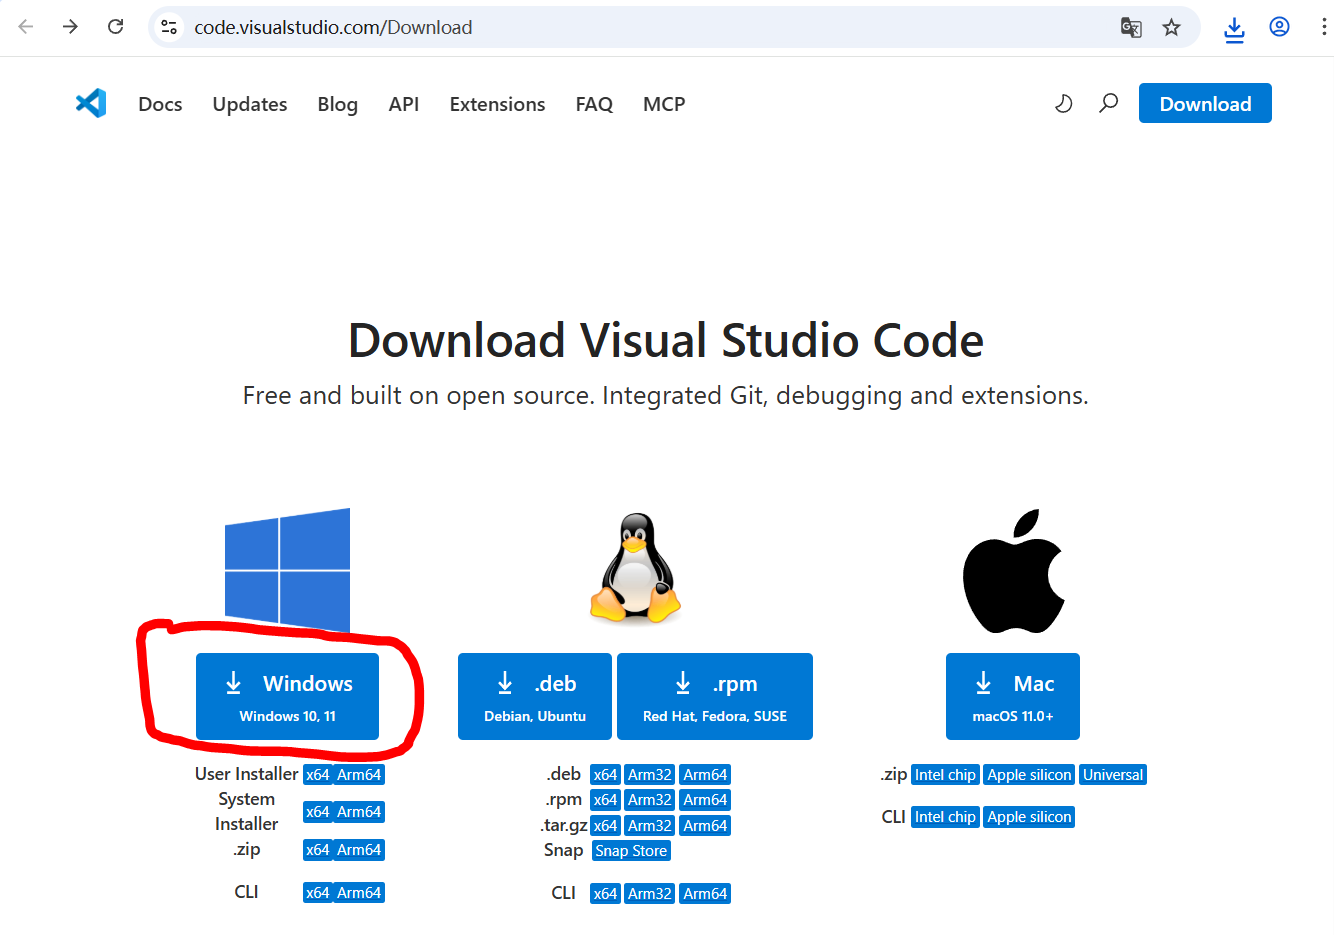Open the browser downloads icon
Screen dimensions: 1334x935
click(x=1234, y=29)
